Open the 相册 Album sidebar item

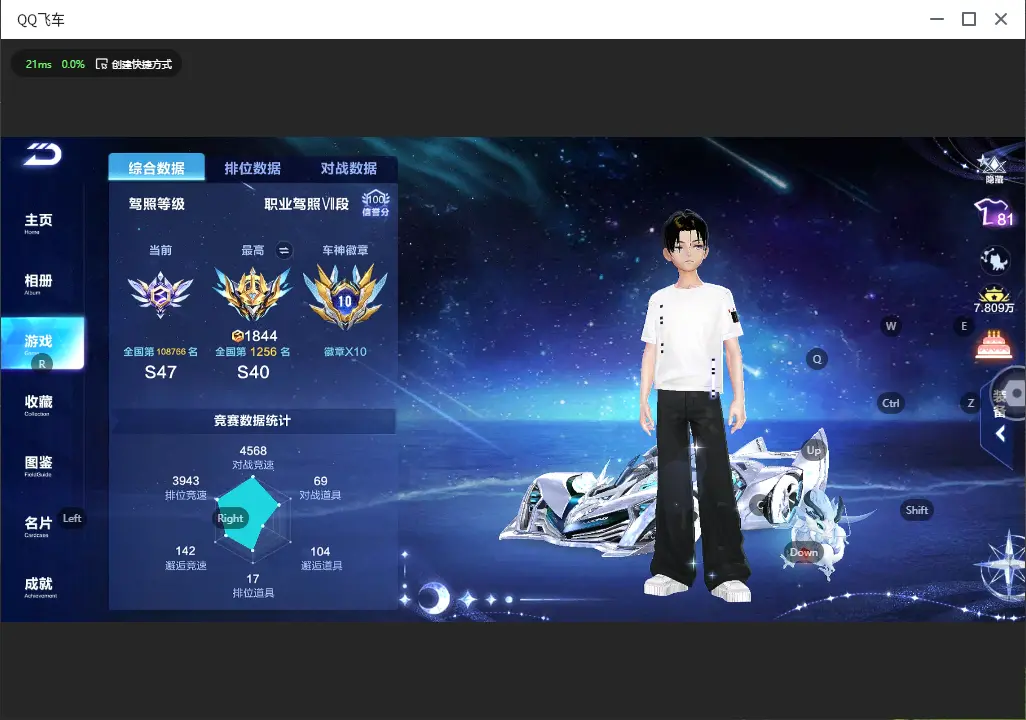coord(38,283)
